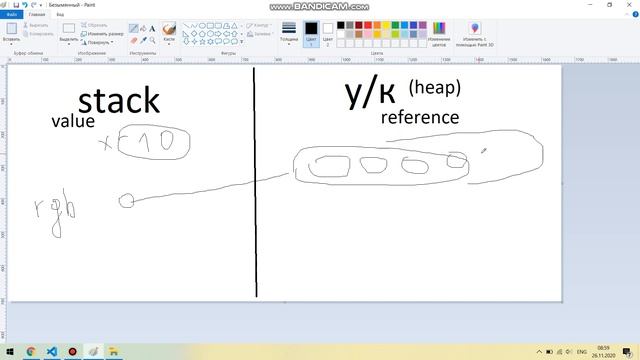Viewport: 640px width, 360px height.
Task: Open the Paste (Вставить) dropdown arrow
Action: tap(11, 44)
